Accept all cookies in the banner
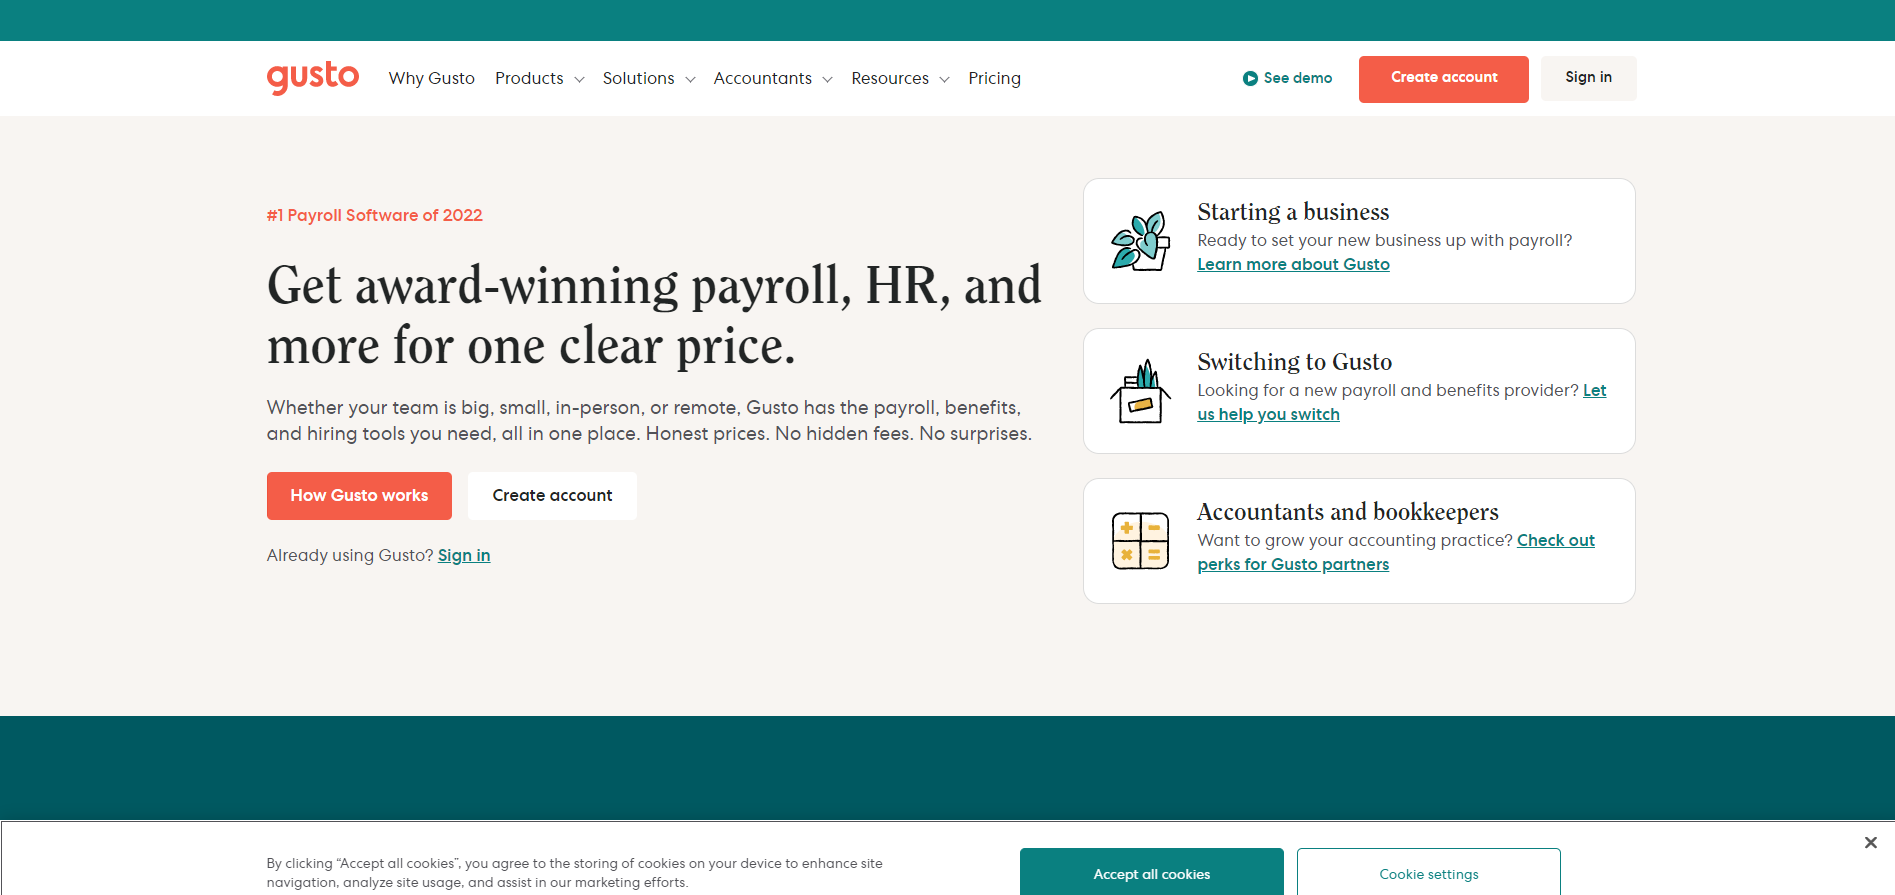 pyautogui.click(x=1151, y=873)
